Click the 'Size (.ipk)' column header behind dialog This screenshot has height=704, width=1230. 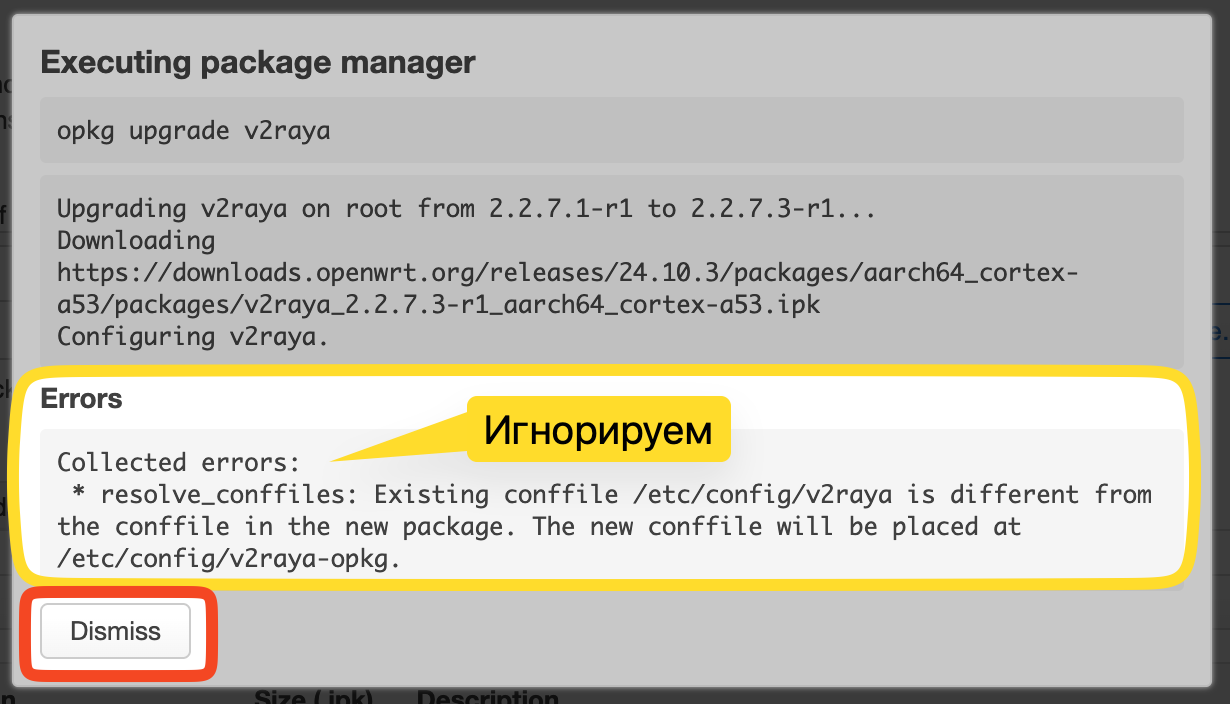coord(314,696)
